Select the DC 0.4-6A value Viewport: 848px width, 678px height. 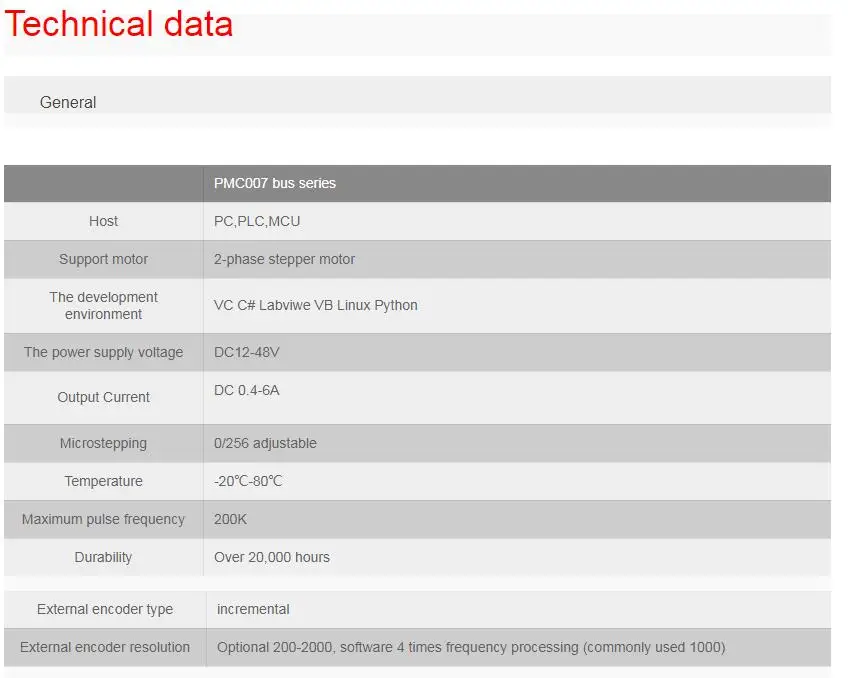(x=247, y=390)
